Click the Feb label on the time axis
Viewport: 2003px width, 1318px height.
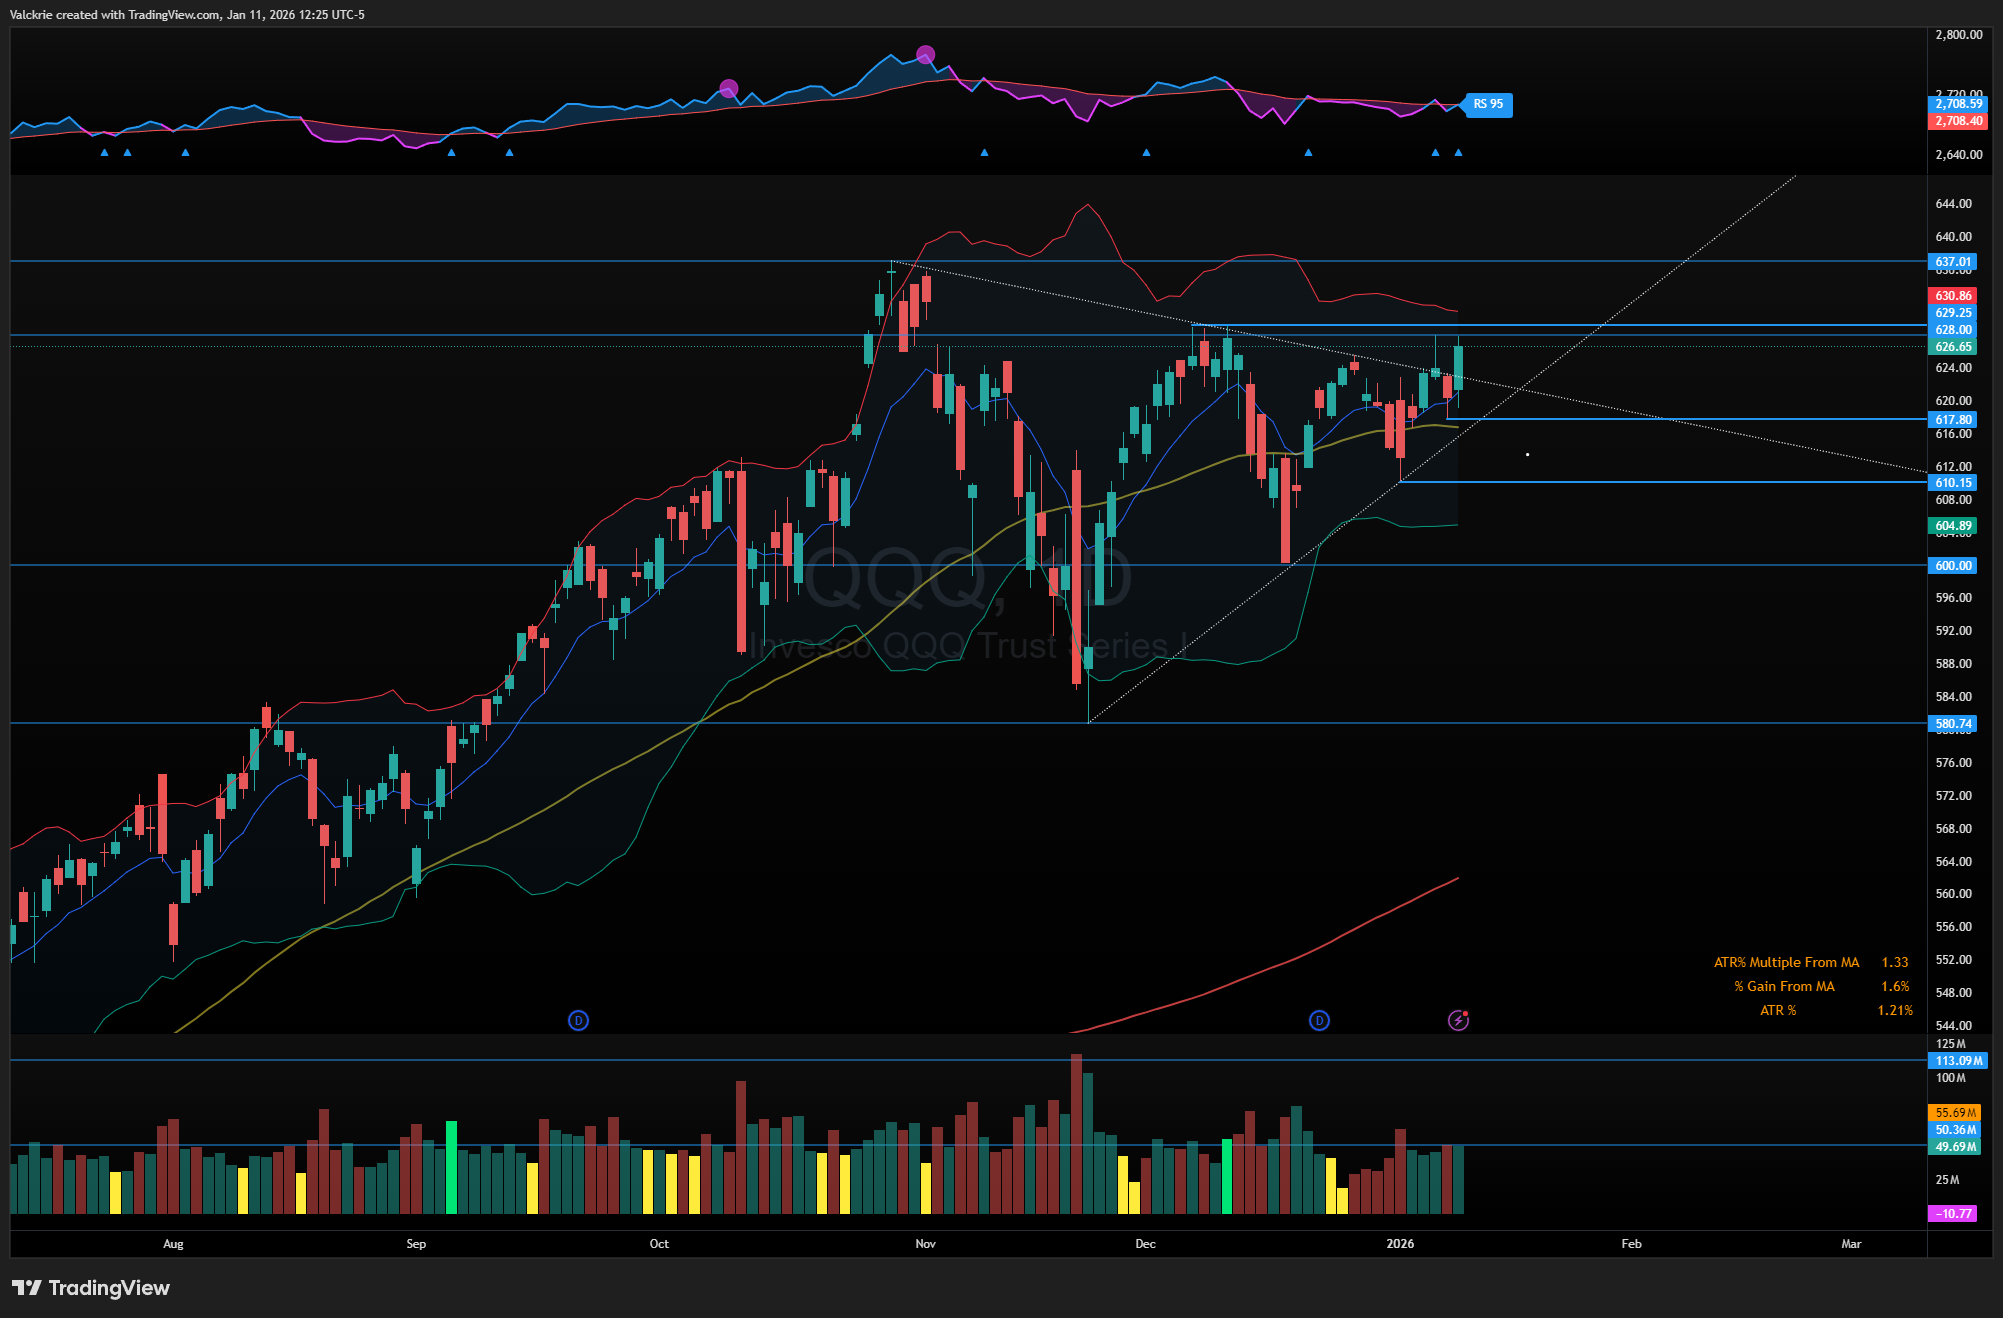(x=1631, y=1244)
